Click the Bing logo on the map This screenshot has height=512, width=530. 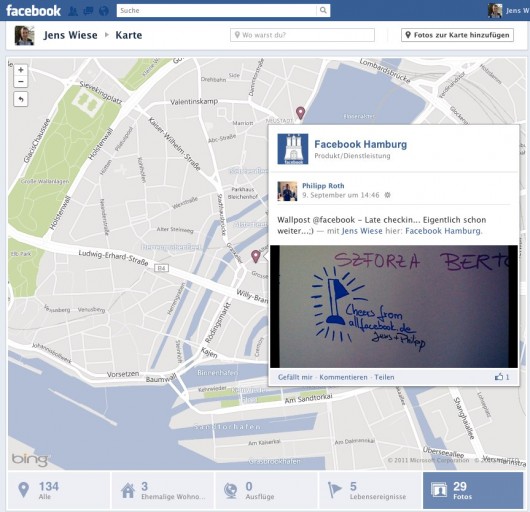pyautogui.click(x=30, y=459)
